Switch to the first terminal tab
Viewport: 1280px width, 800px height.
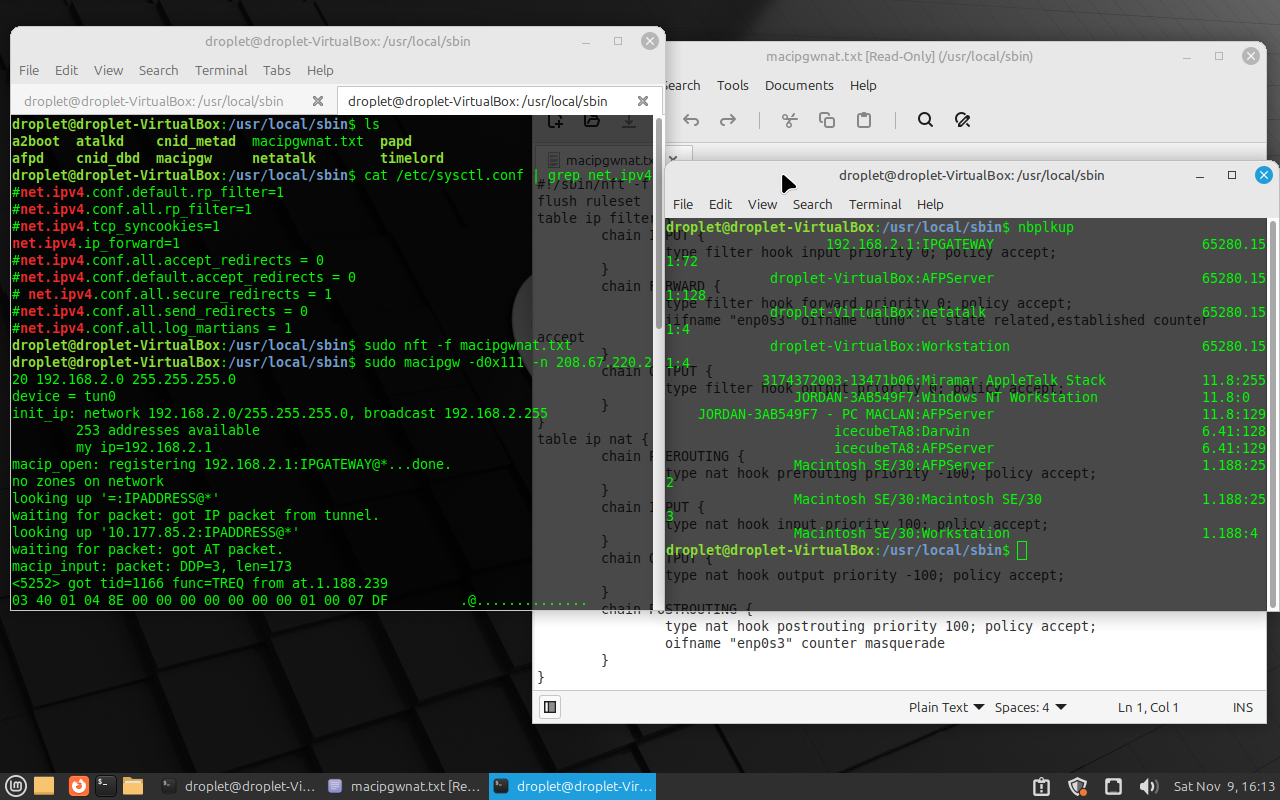click(x=154, y=101)
